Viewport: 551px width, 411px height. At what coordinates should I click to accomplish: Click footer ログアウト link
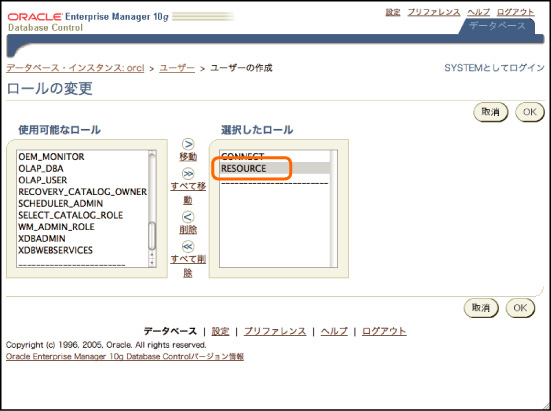pos(384,331)
